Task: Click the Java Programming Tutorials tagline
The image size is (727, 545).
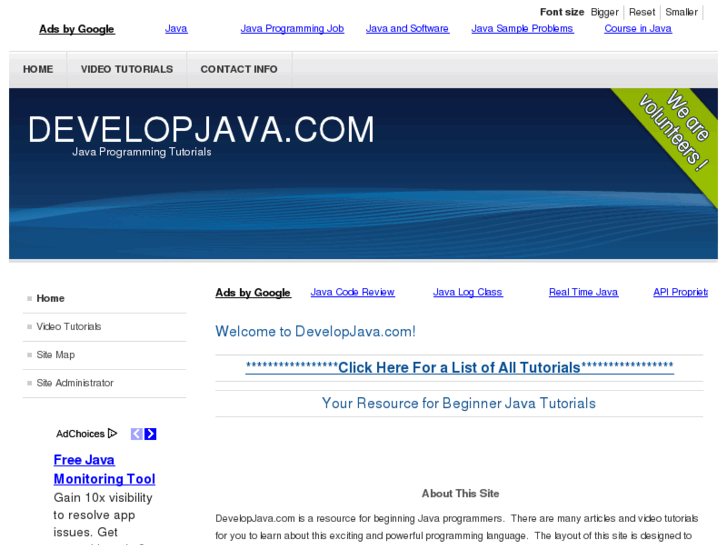Action: coord(141,152)
